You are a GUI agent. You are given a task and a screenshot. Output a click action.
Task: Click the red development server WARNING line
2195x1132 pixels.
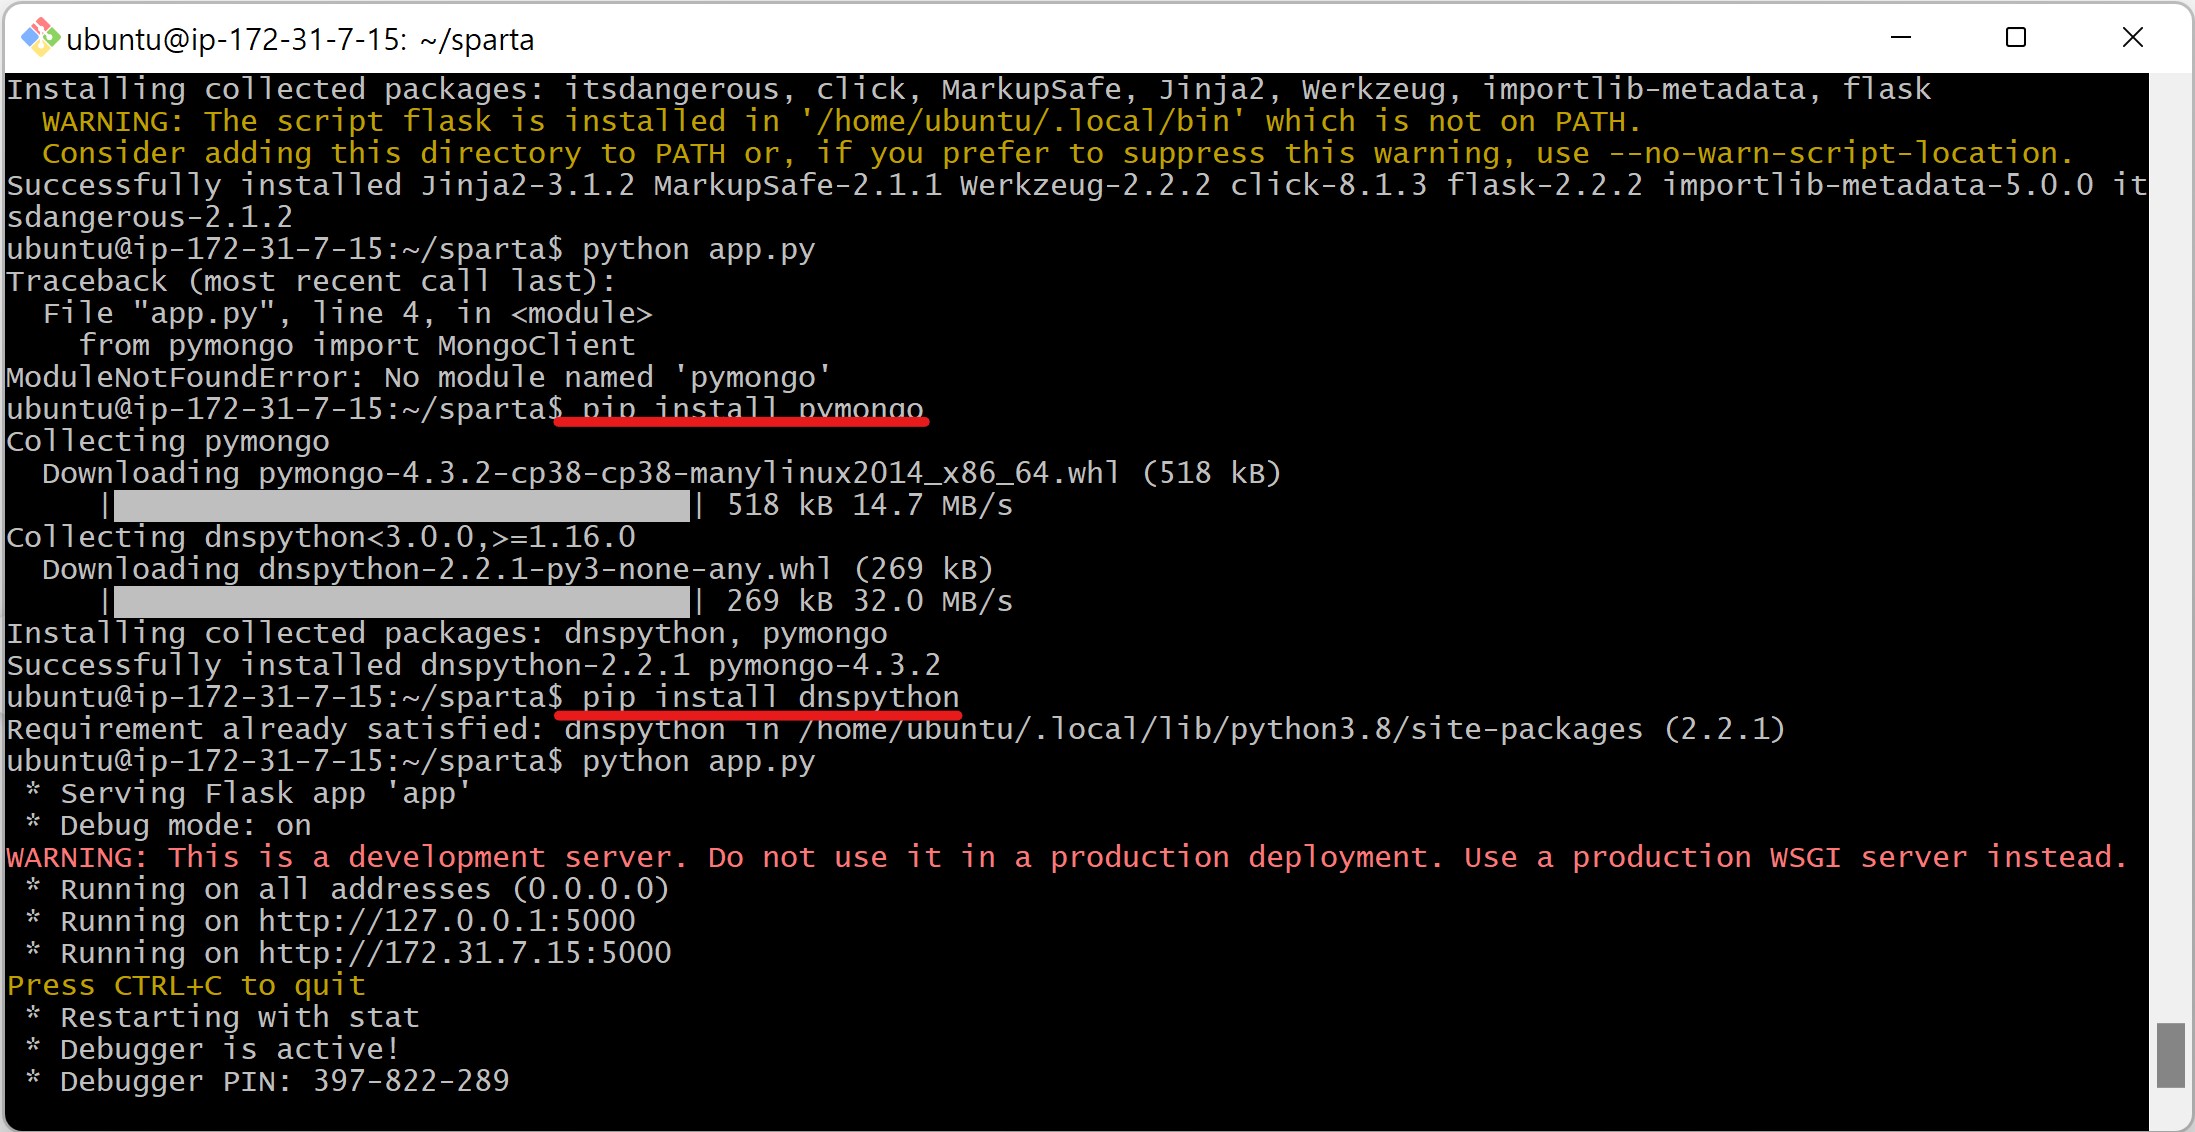[1066, 857]
